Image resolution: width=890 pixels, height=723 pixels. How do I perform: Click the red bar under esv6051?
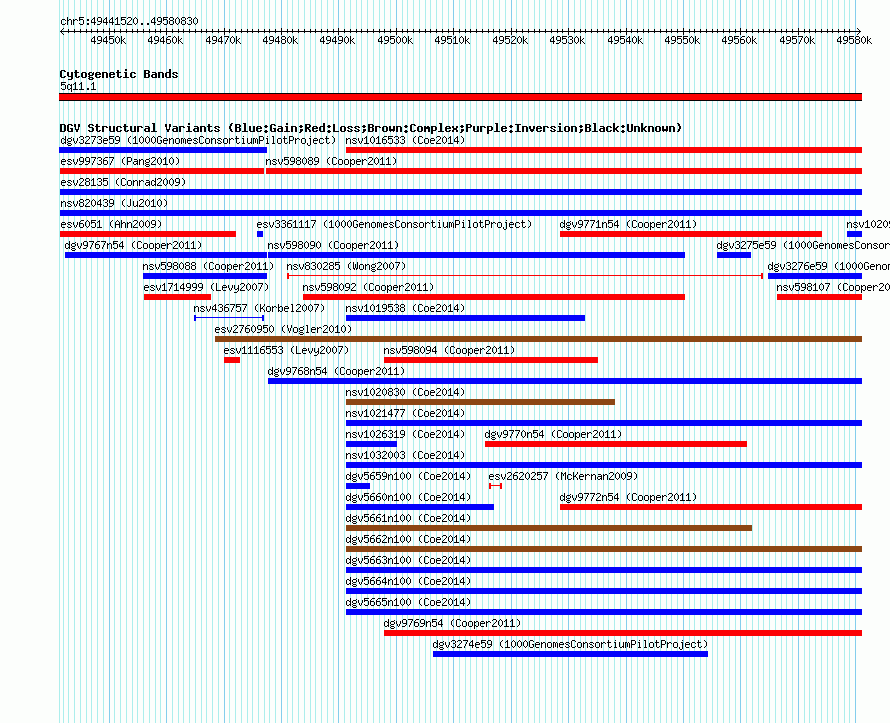[x=148, y=234]
